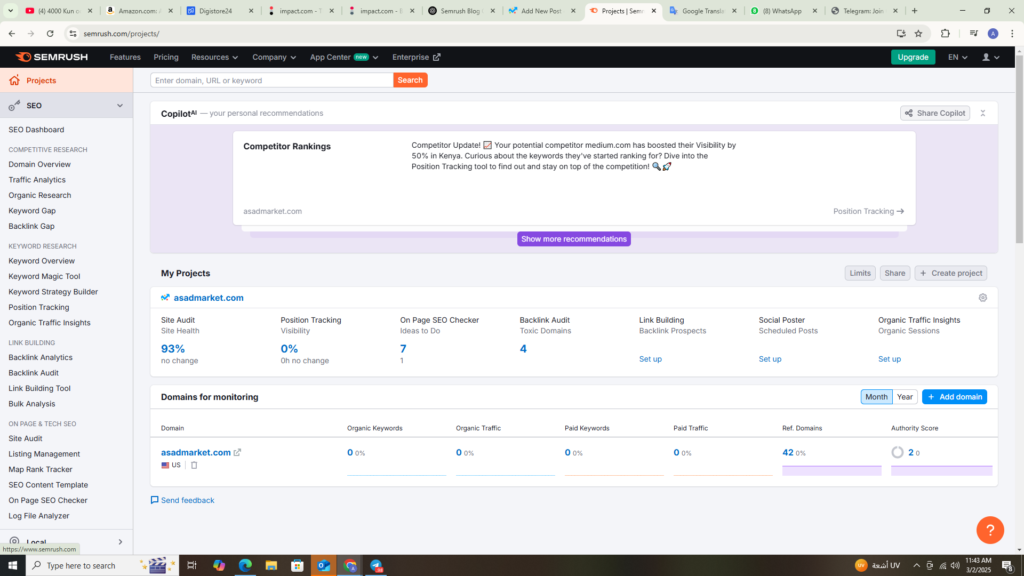Image resolution: width=1024 pixels, height=576 pixels.
Task: Open new browser tab plus icon
Action: (914, 10)
